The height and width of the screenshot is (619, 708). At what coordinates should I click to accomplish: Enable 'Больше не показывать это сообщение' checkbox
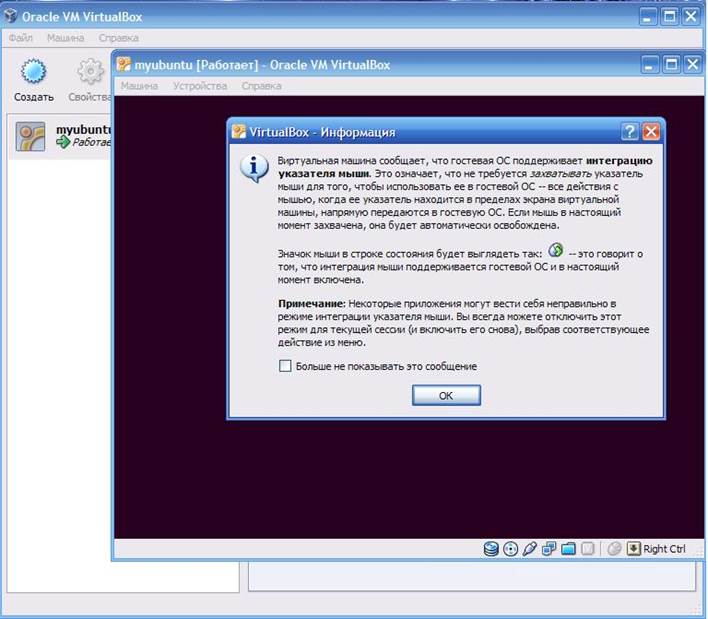[x=285, y=366]
